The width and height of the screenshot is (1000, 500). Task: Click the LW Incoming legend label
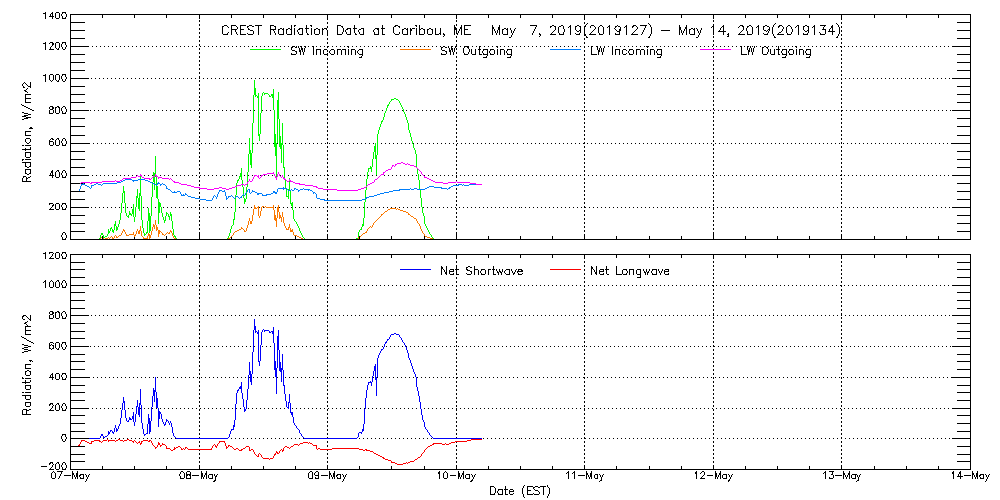(626, 51)
